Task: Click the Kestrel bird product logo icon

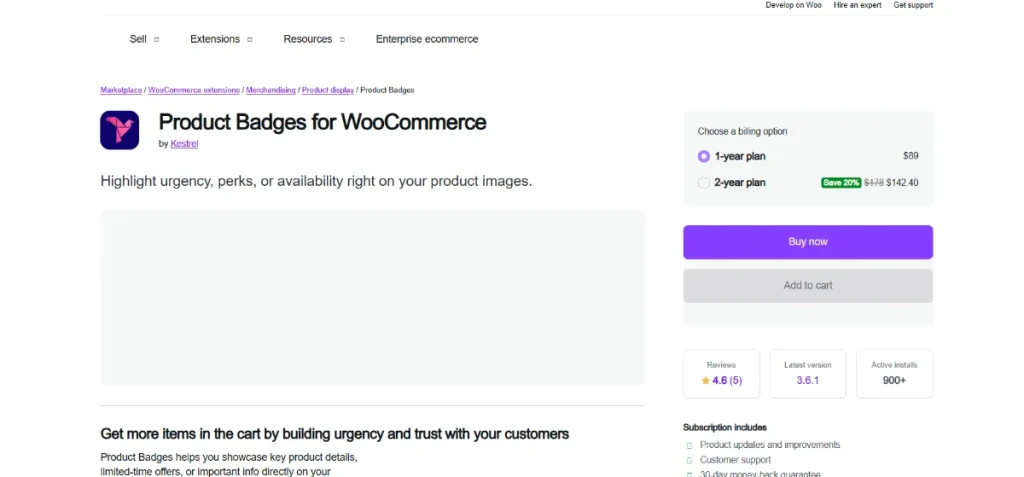Action: [119, 130]
